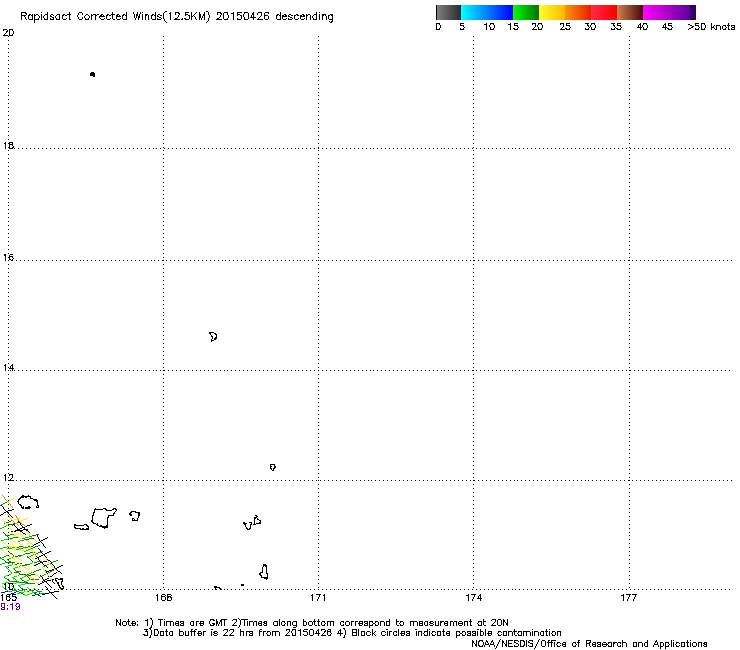The image size is (740, 650).
Task: Click the 'Data buffer is 22 hrs' note line
Action: pos(352,633)
